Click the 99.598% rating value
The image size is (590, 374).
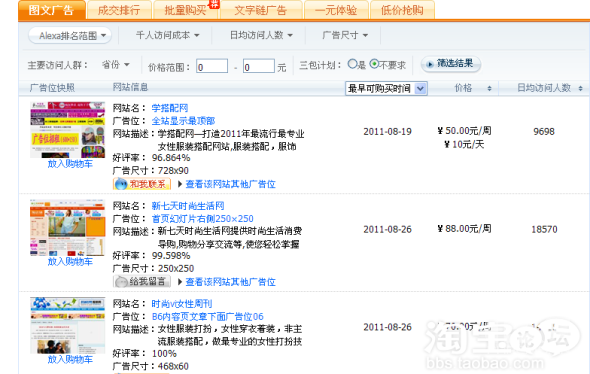pos(171,256)
